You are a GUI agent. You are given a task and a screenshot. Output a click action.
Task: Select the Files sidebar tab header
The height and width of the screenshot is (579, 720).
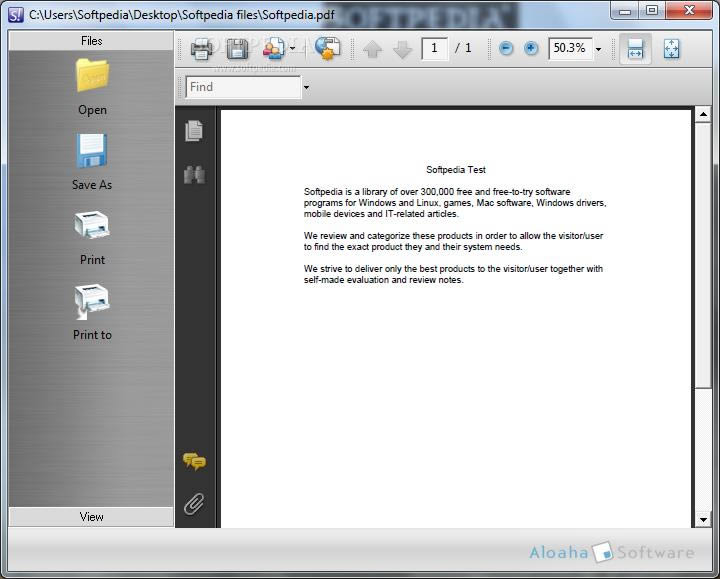91,41
